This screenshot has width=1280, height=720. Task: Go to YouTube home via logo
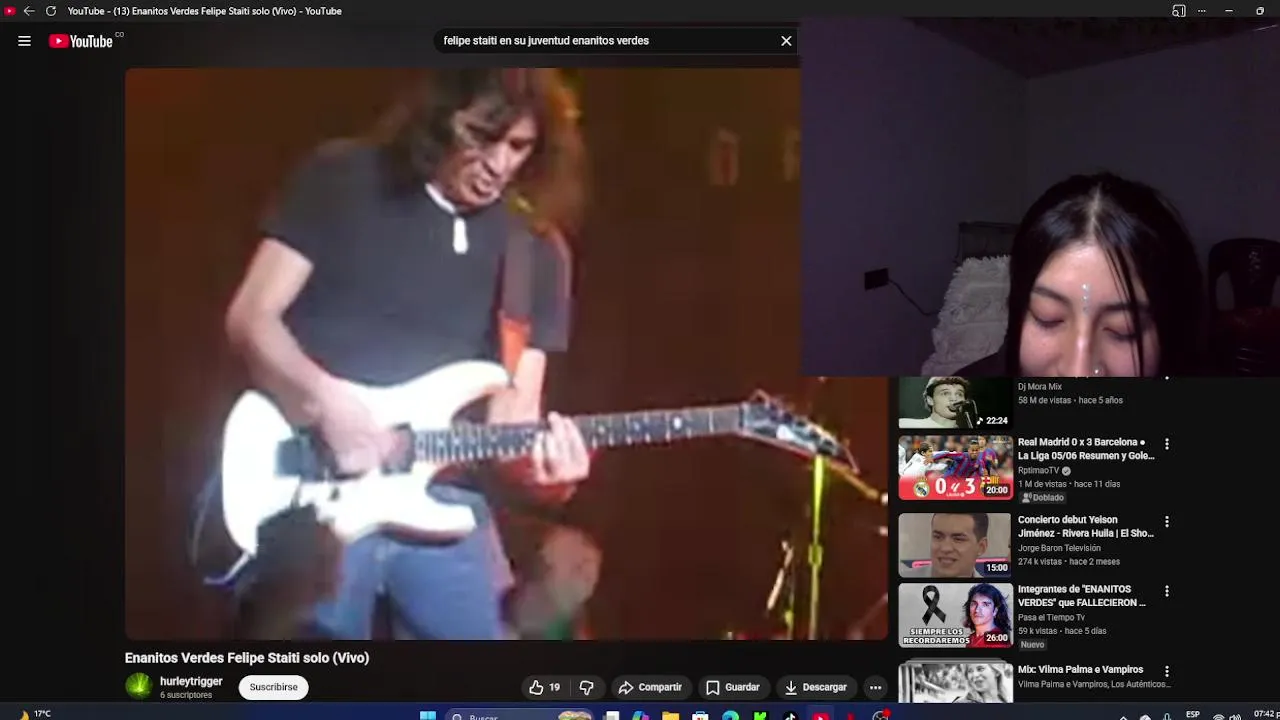click(81, 41)
